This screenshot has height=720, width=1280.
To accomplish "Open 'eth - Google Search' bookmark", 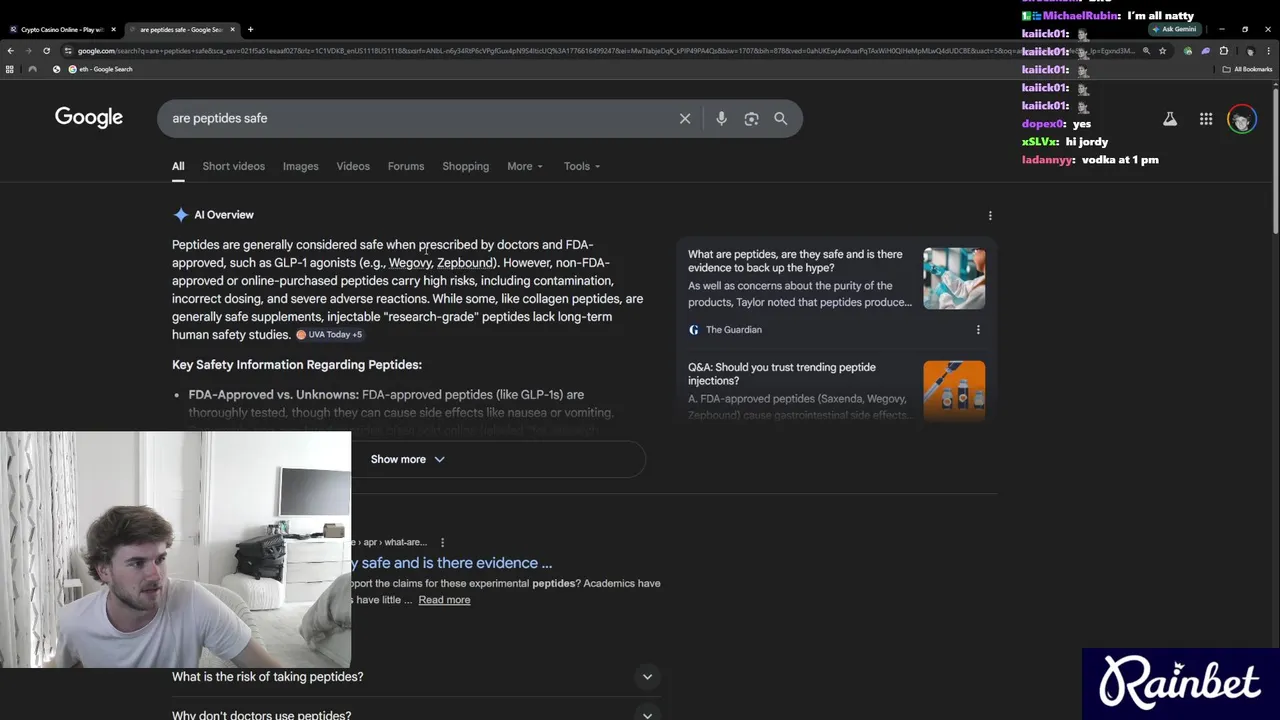I will (x=99, y=69).
